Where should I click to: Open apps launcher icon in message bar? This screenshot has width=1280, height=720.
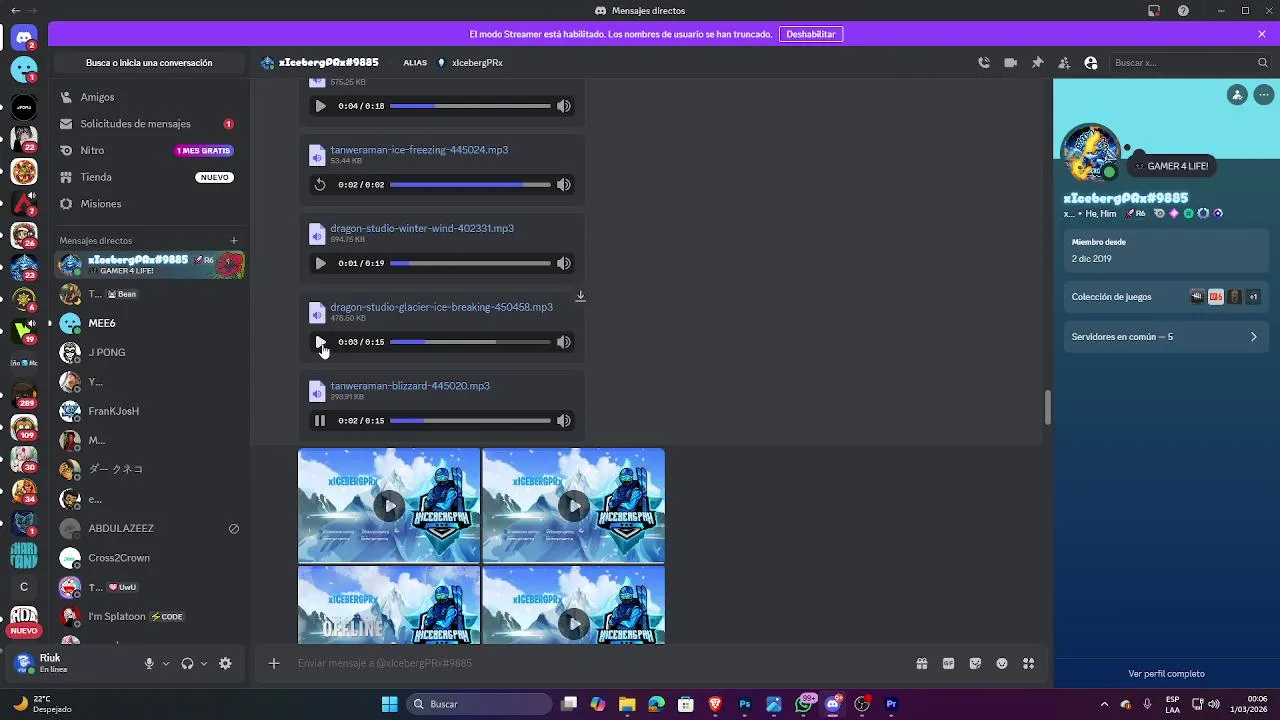pos(1029,663)
